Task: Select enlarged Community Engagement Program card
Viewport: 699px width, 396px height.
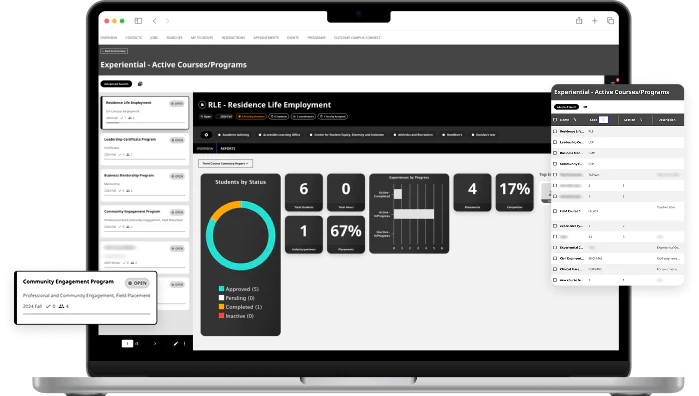Action: tap(86, 297)
